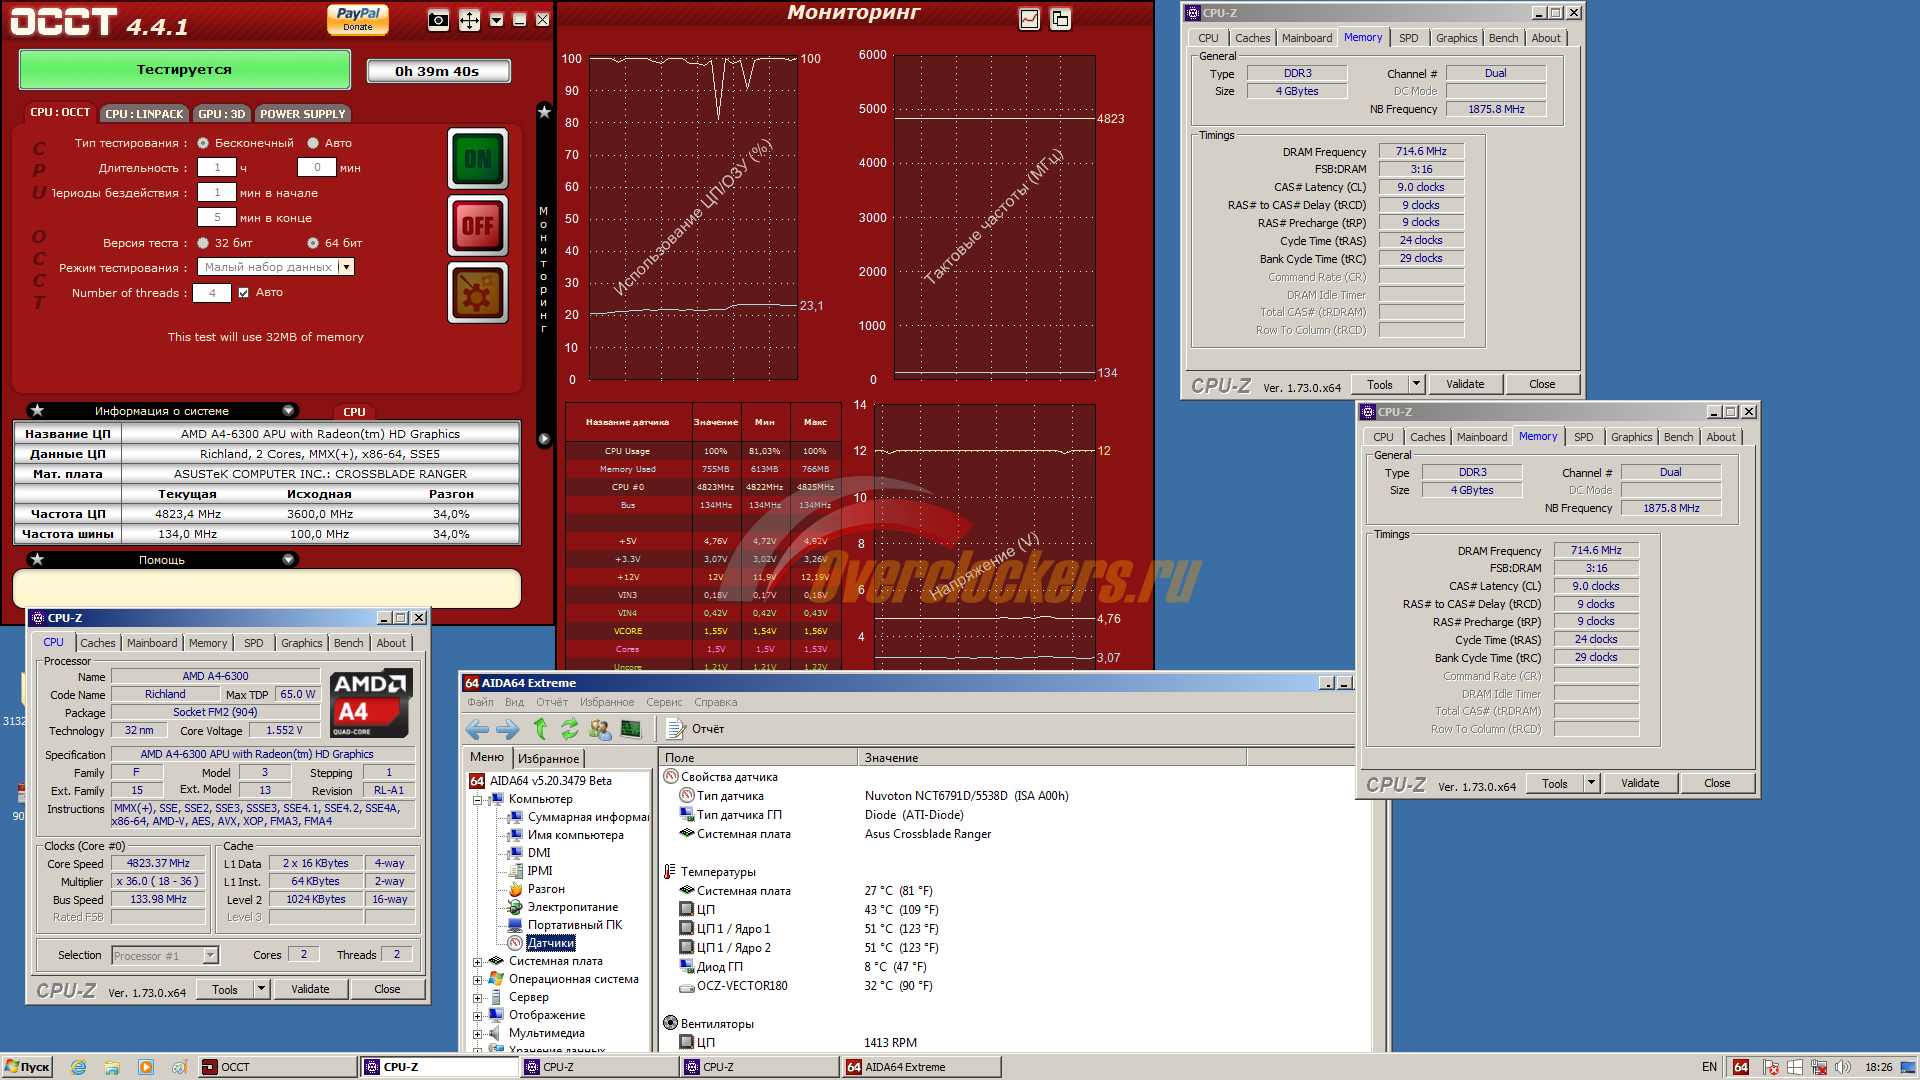Click the OCCT move-window crosshair icon
The width and height of the screenshot is (1920, 1080).
(x=469, y=20)
